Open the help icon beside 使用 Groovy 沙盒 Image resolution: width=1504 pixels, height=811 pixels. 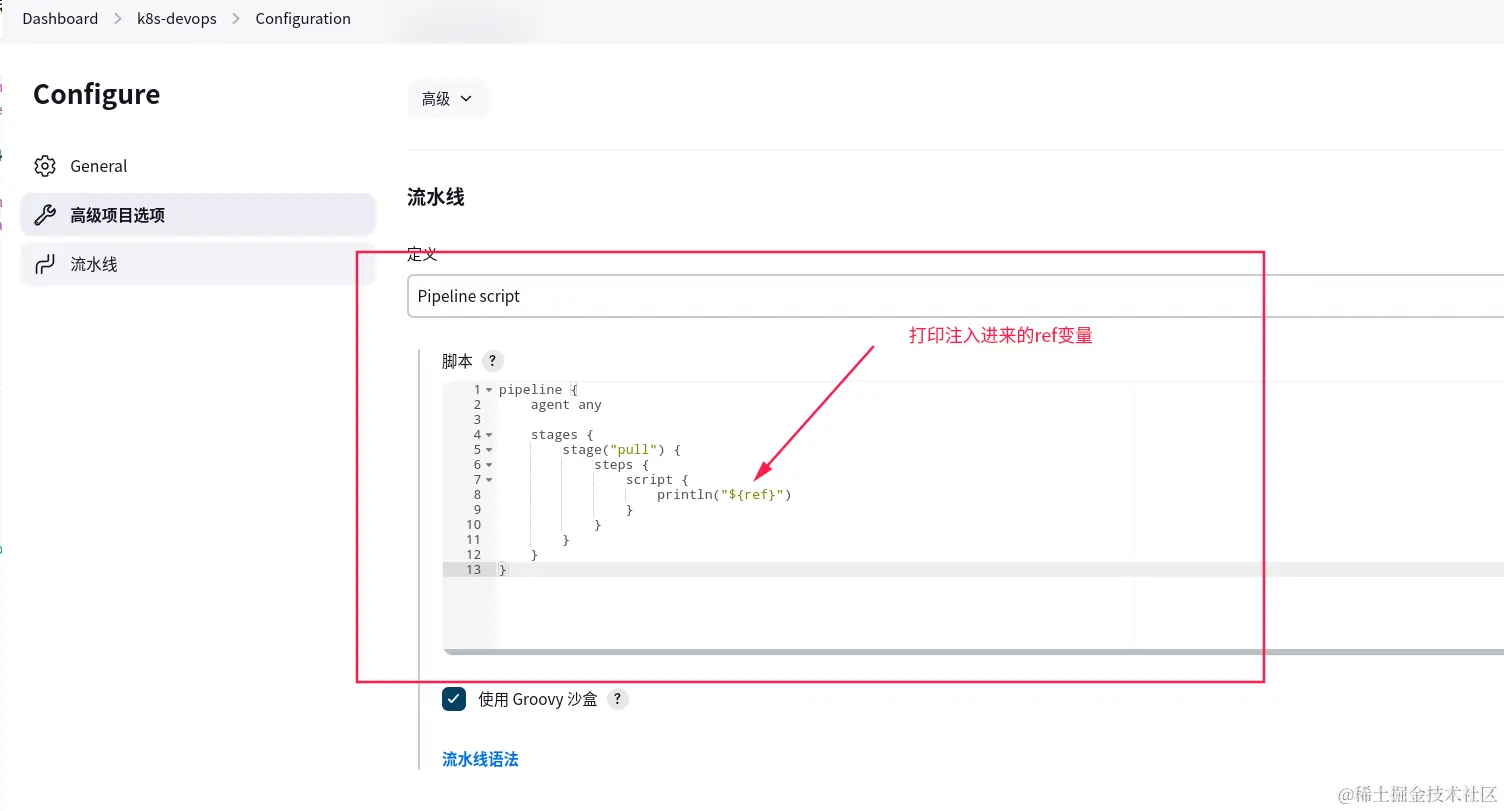(x=618, y=699)
